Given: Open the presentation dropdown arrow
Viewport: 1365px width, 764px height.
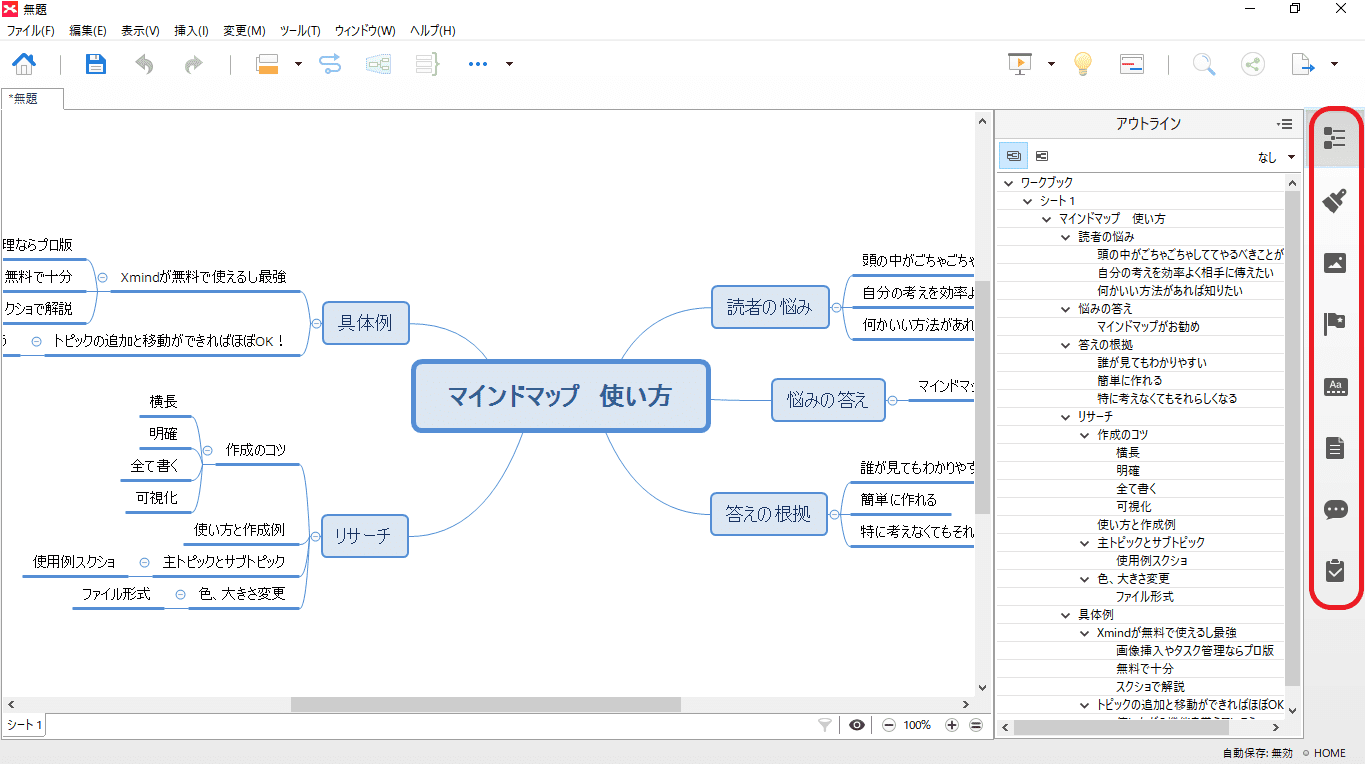Looking at the screenshot, I should 1051,64.
